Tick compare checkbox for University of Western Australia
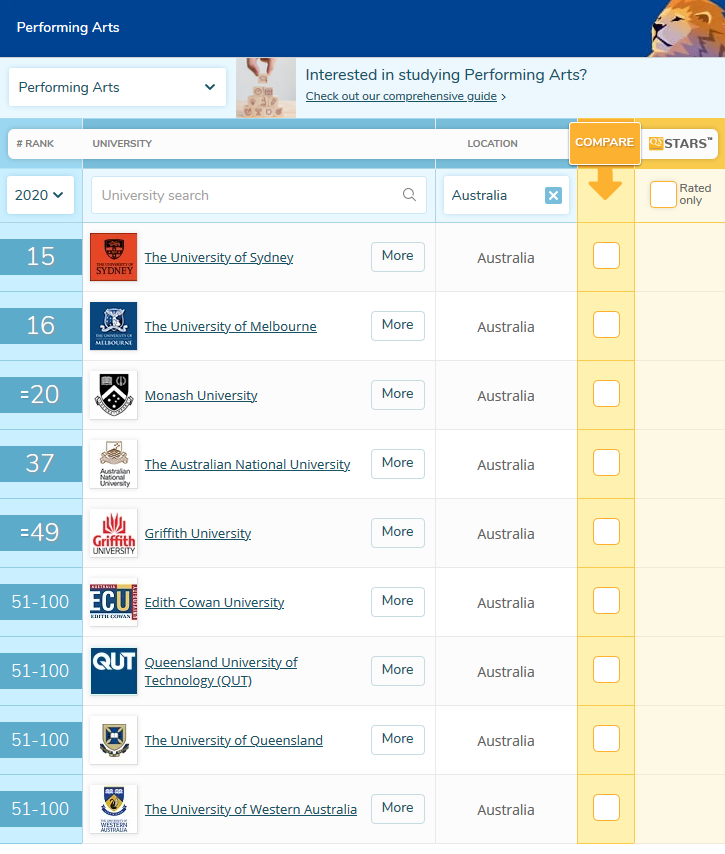This screenshot has width=725, height=854. coord(606,807)
